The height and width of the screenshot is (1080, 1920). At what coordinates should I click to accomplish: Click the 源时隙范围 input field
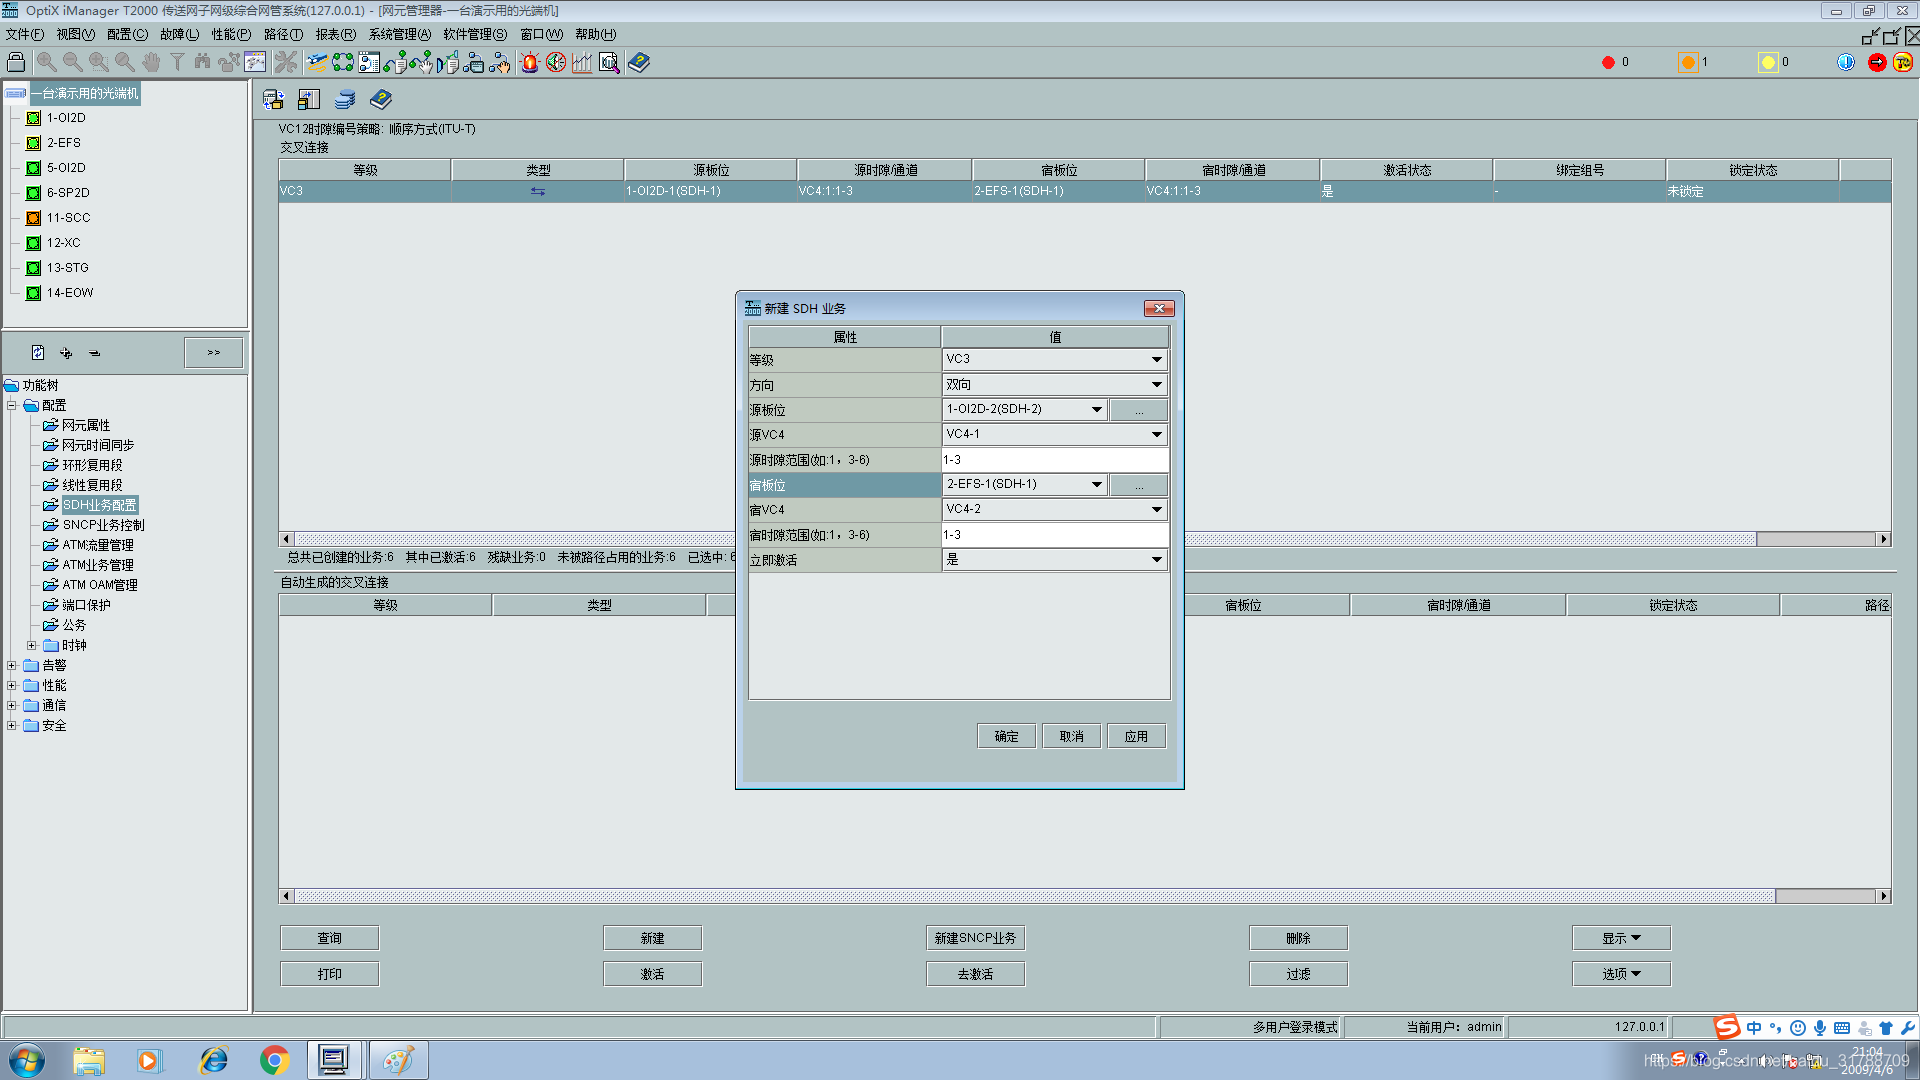coord(1054,460)
